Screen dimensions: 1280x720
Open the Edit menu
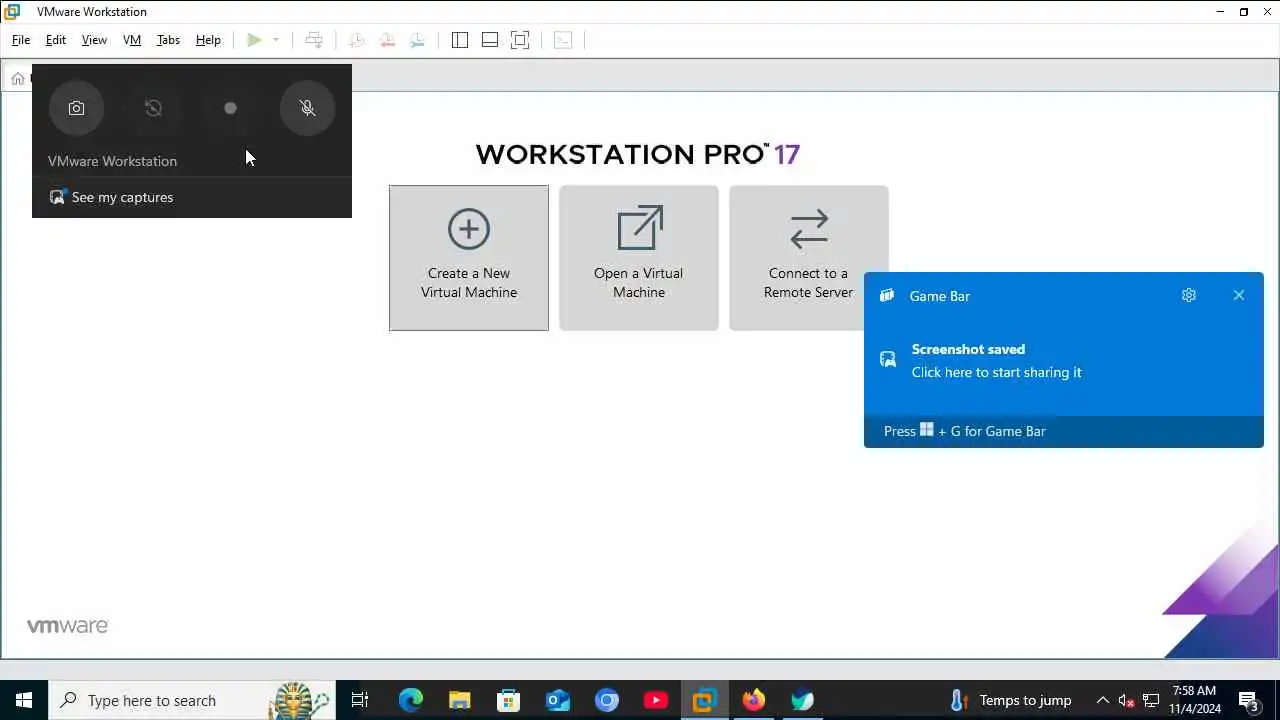pos(56,40)
